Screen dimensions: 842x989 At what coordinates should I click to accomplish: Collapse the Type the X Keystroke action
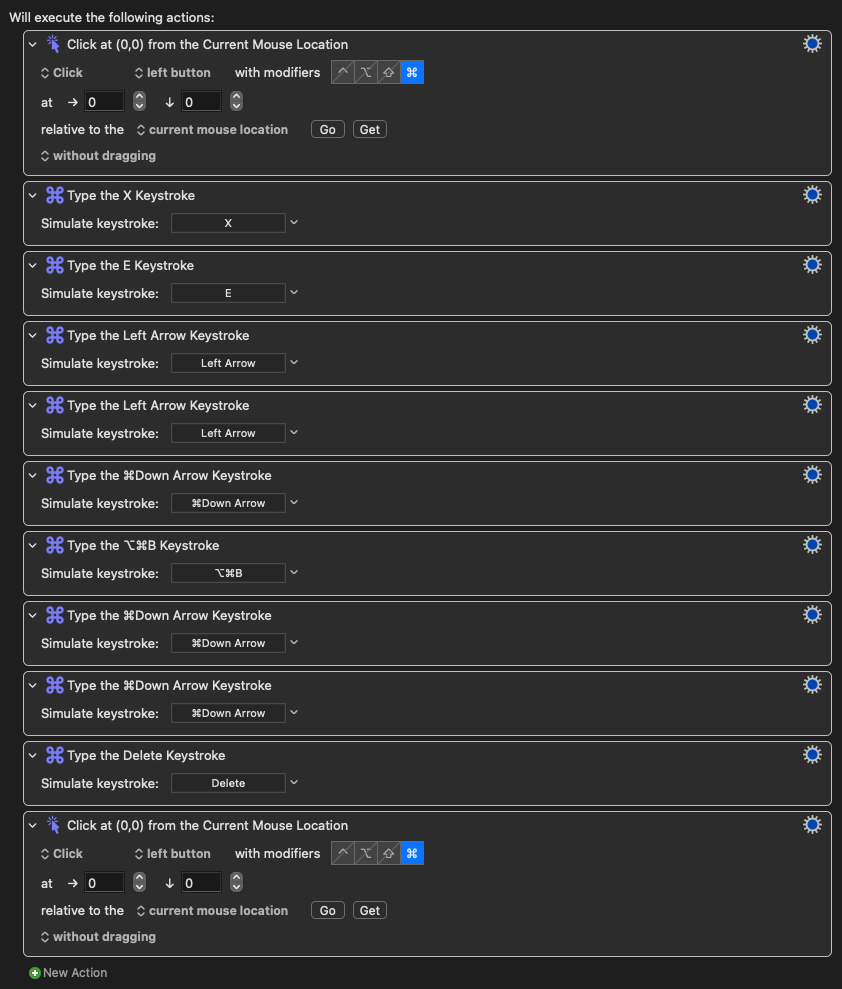(x=33, y=196)
